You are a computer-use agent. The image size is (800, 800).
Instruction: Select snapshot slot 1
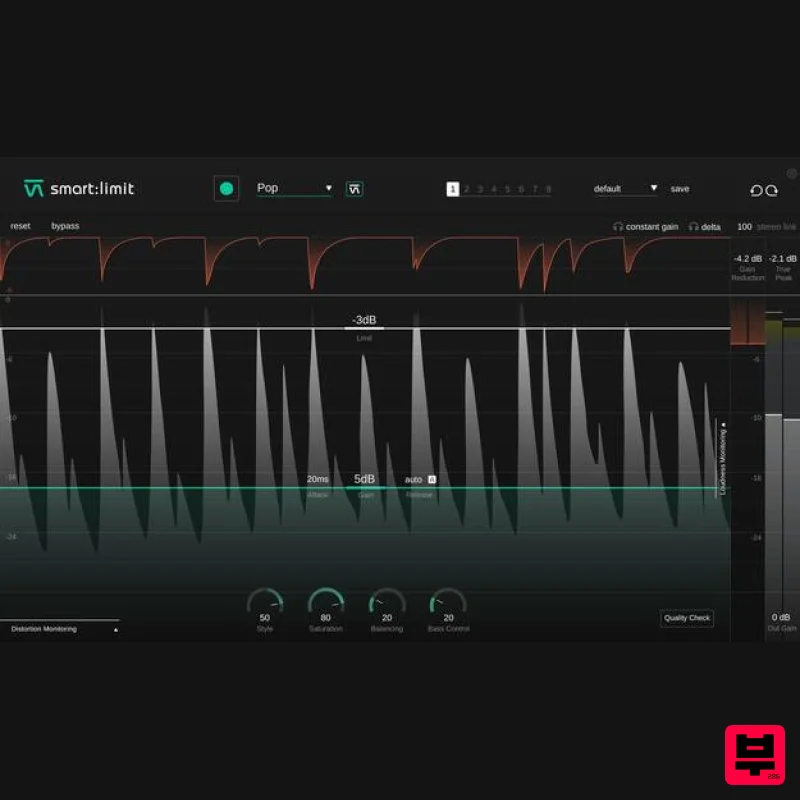453,188
